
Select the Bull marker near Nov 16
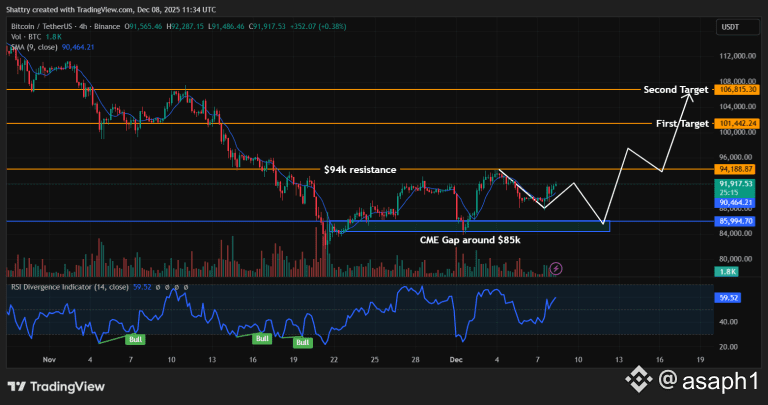[x=261, y=338]
